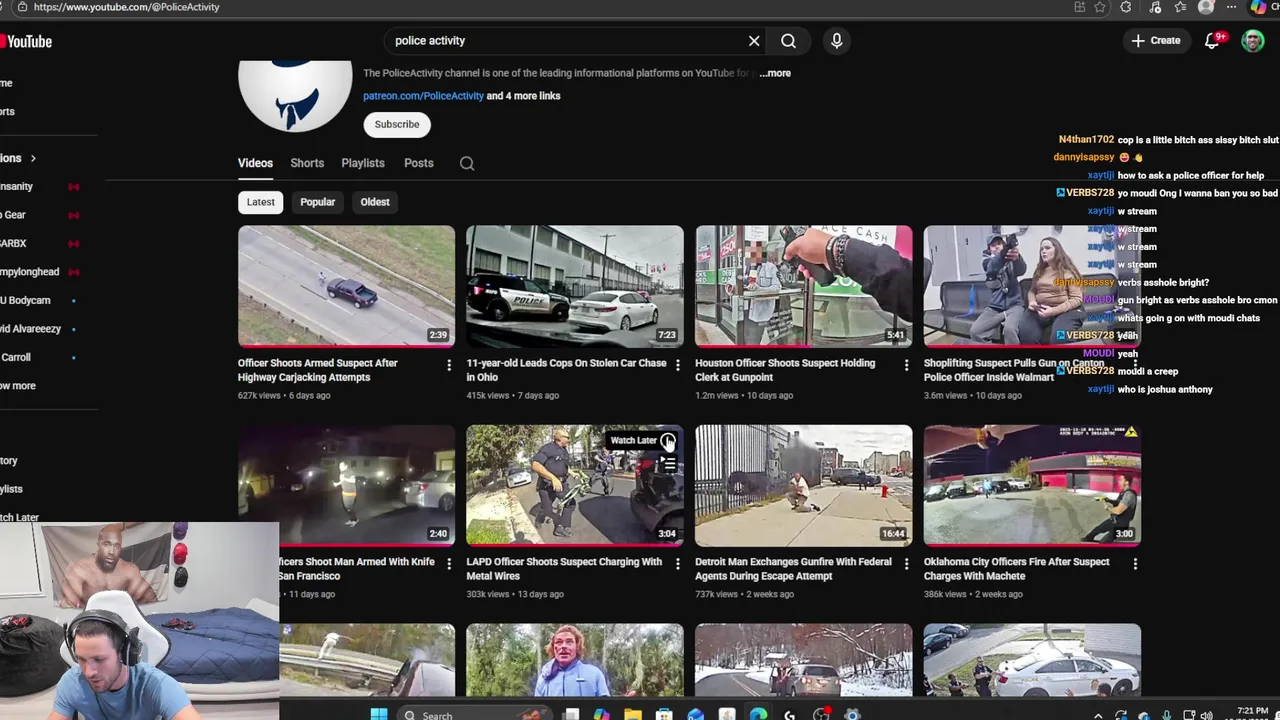Open options for LAPD Officer video

click(677, 564)
